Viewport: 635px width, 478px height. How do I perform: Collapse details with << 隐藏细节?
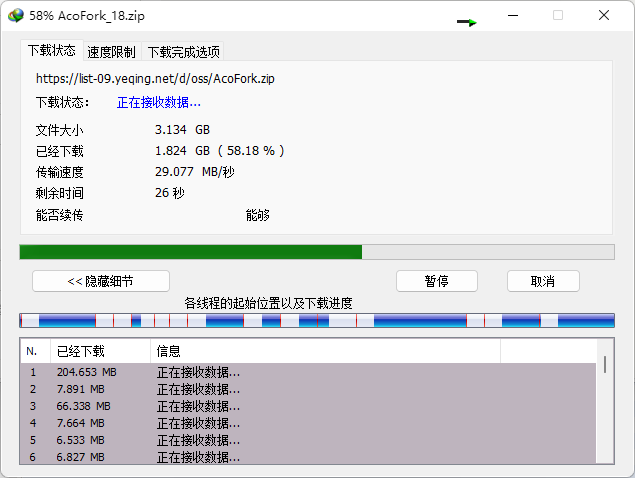pos(101,281)
